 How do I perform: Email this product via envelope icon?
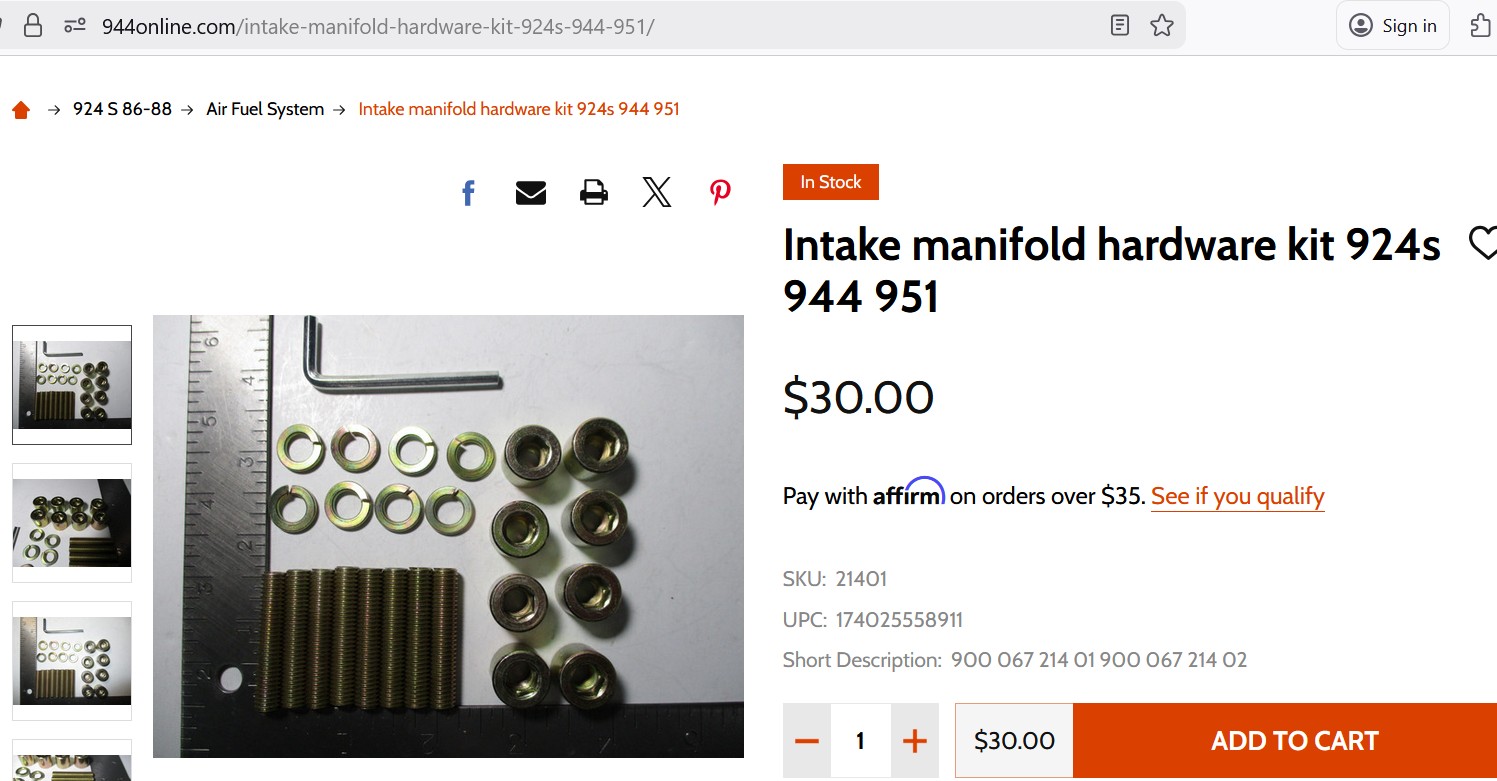[x=531, y=192]
